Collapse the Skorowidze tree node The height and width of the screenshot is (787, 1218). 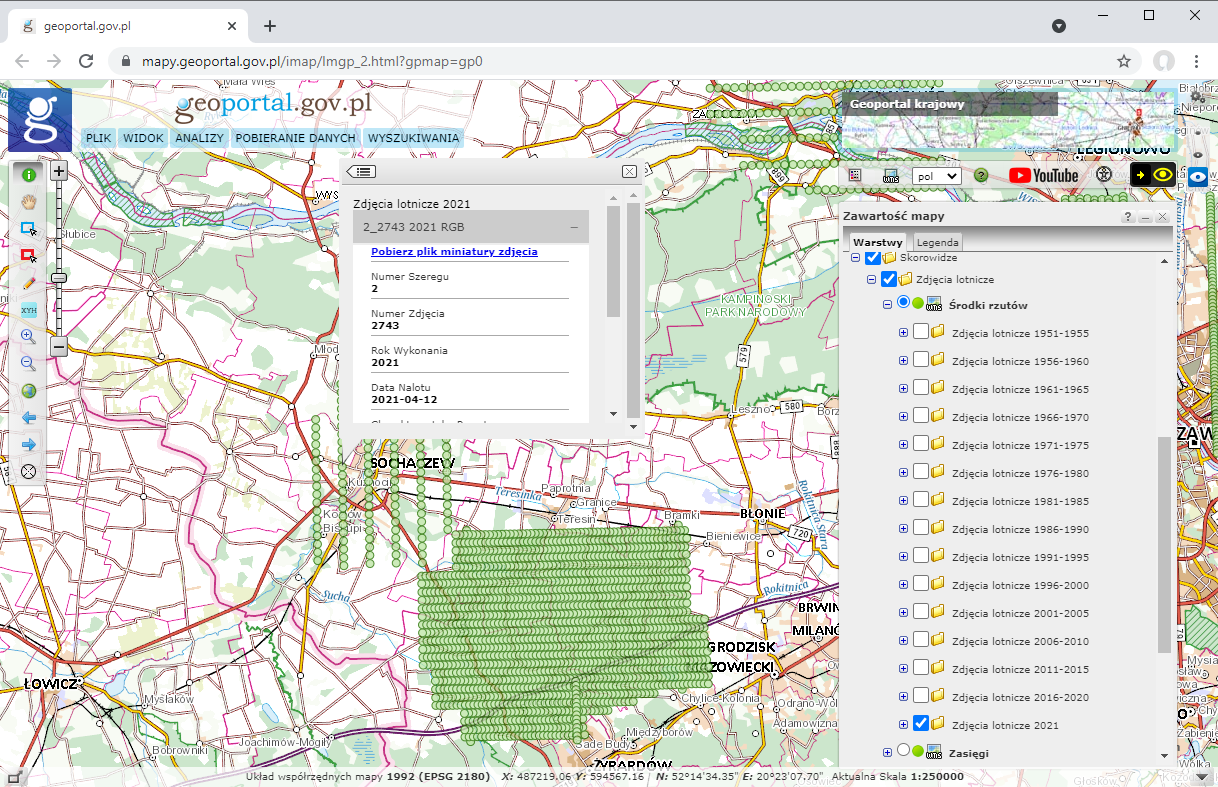[856, 258]
